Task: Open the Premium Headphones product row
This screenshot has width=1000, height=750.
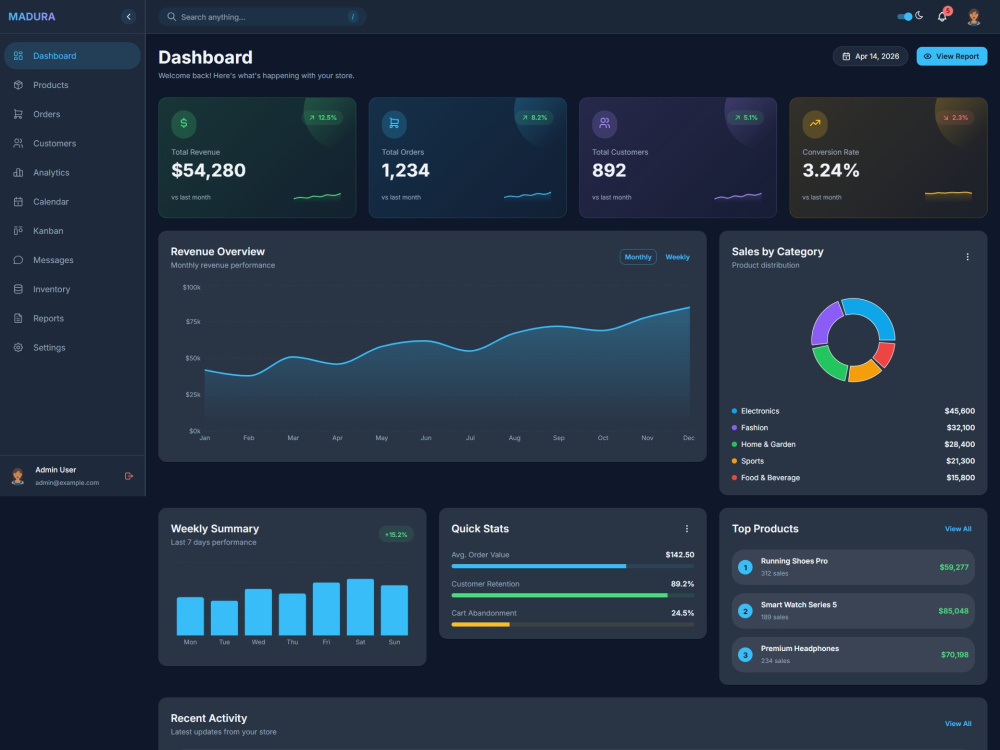Action: click(x=853, y=654)
